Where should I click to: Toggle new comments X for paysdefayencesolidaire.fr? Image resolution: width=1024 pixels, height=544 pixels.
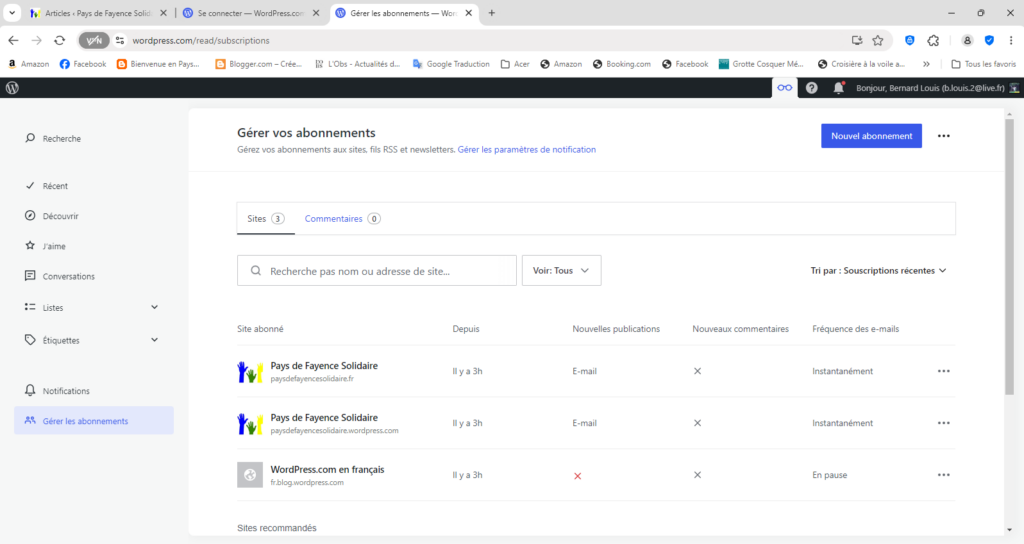[697, 371]
